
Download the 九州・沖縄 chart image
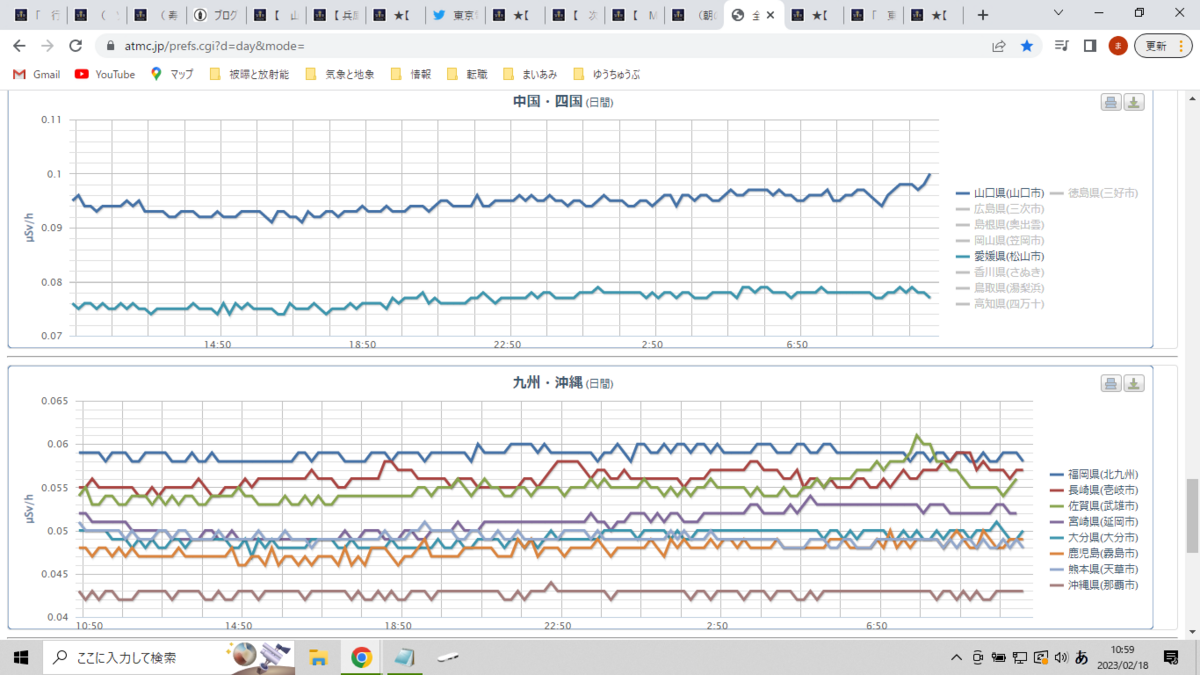(1134, 384)
